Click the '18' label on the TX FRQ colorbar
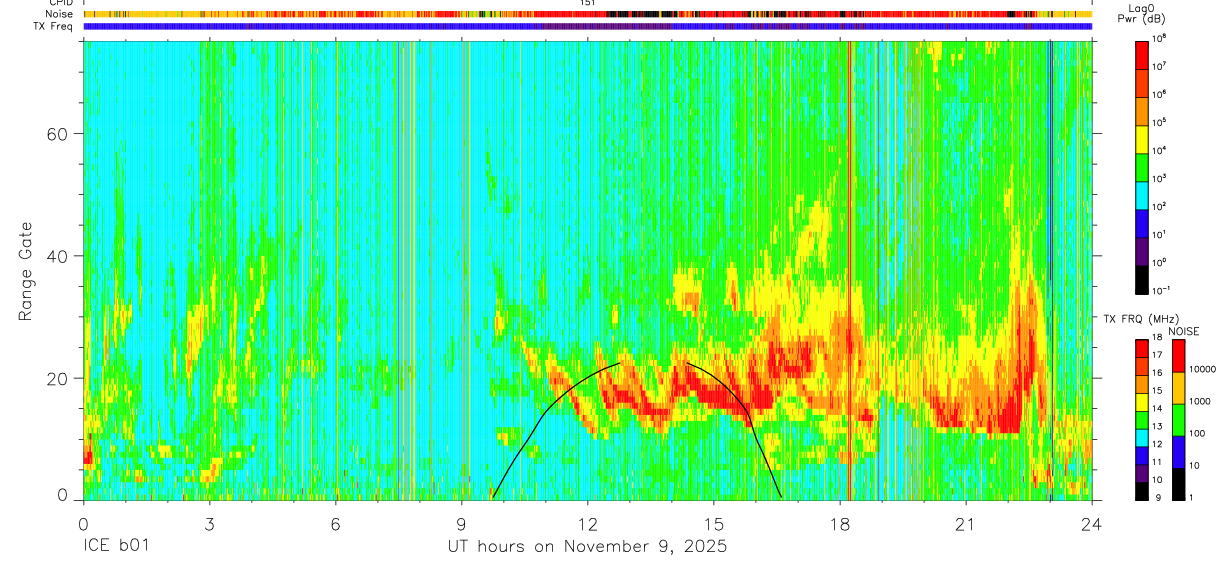Image resolution: width=1228 pixels, height=567 pixels. (1157, 337)
